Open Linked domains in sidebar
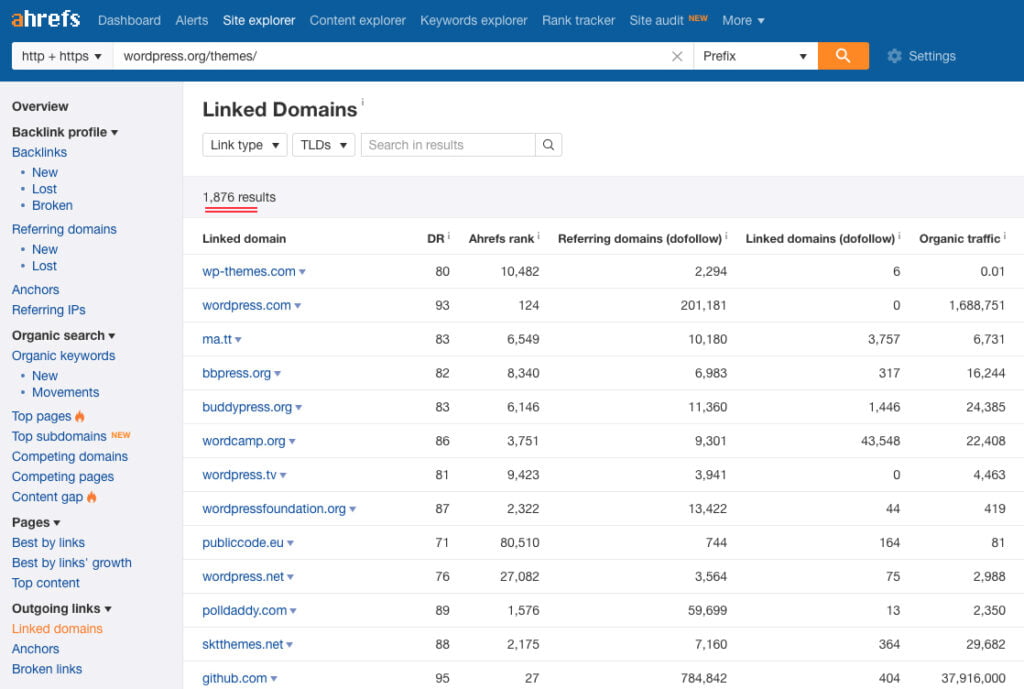1024x689 pixels. [x=57, y=629]
